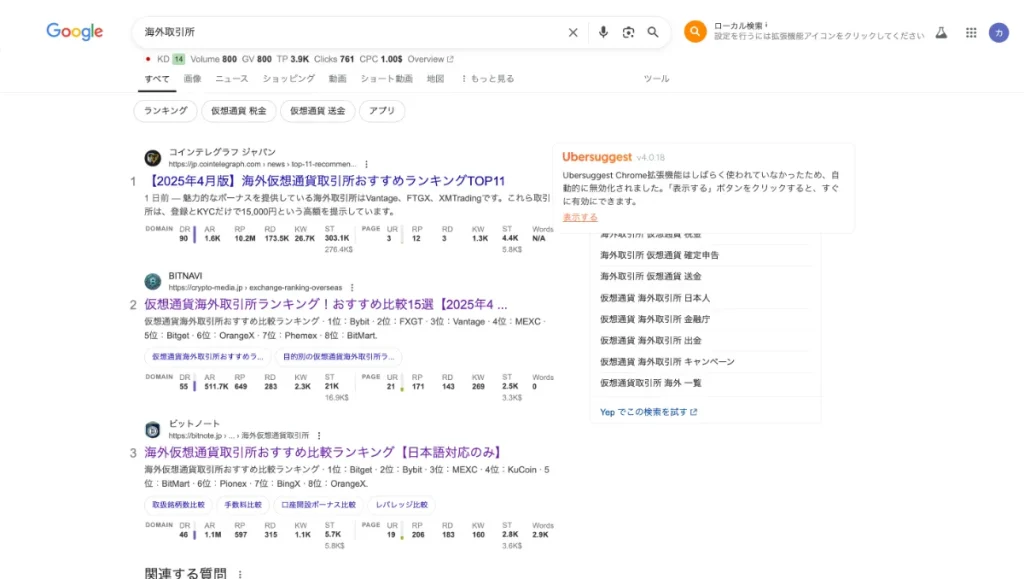Image resolution: width=1024 pixels, height=579 pixels.
Task: Open three-dot menu for ビットノート result
Action: (319, 435)
